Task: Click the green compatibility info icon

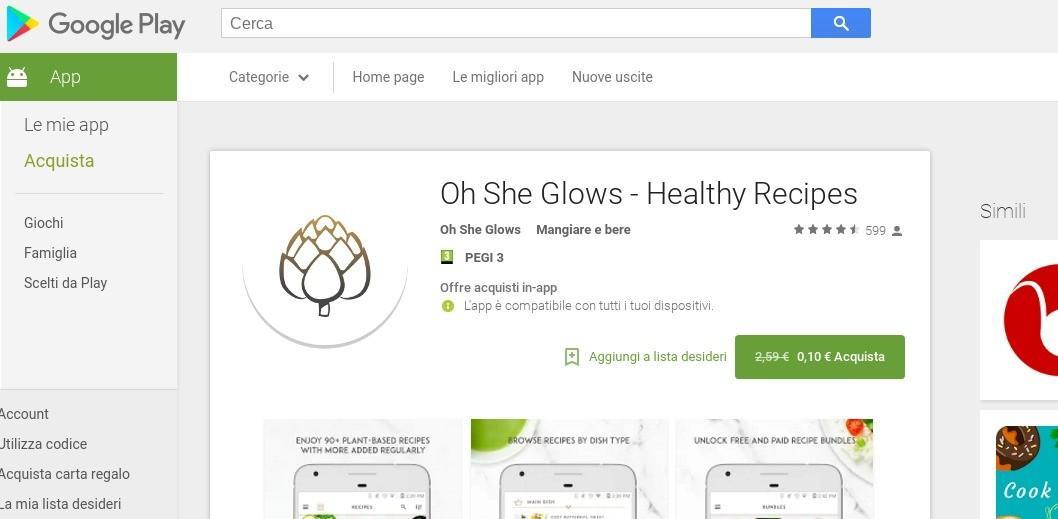Action: (447, 306)
